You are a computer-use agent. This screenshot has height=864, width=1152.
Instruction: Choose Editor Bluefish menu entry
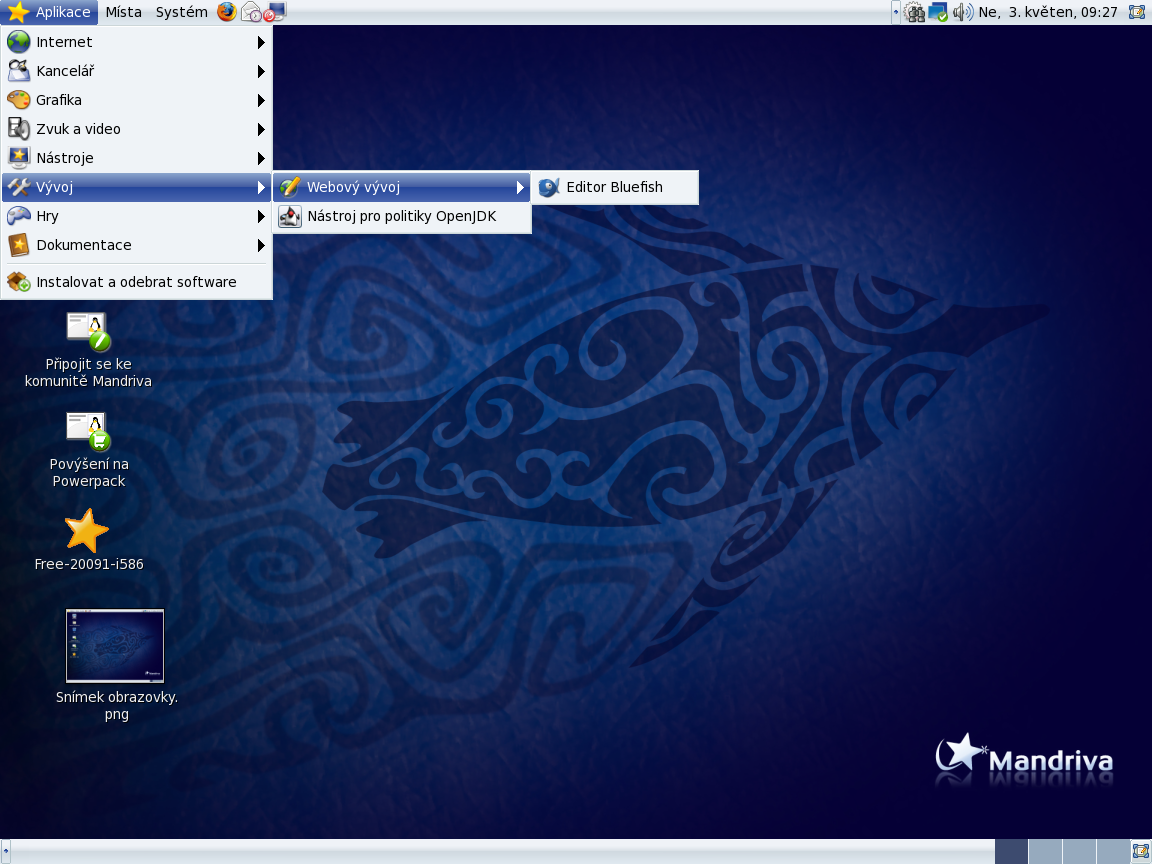click(x=615, y=187)
